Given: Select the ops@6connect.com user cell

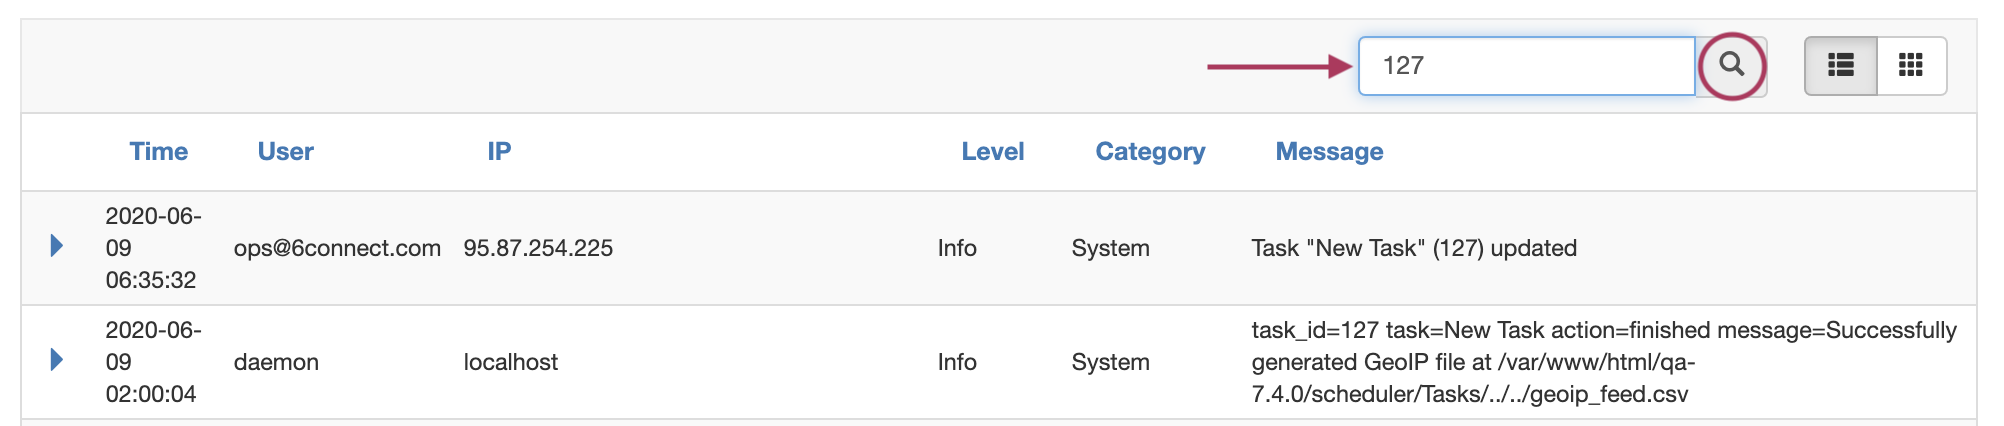Looking at the screenshot, I should pos(337,248).
